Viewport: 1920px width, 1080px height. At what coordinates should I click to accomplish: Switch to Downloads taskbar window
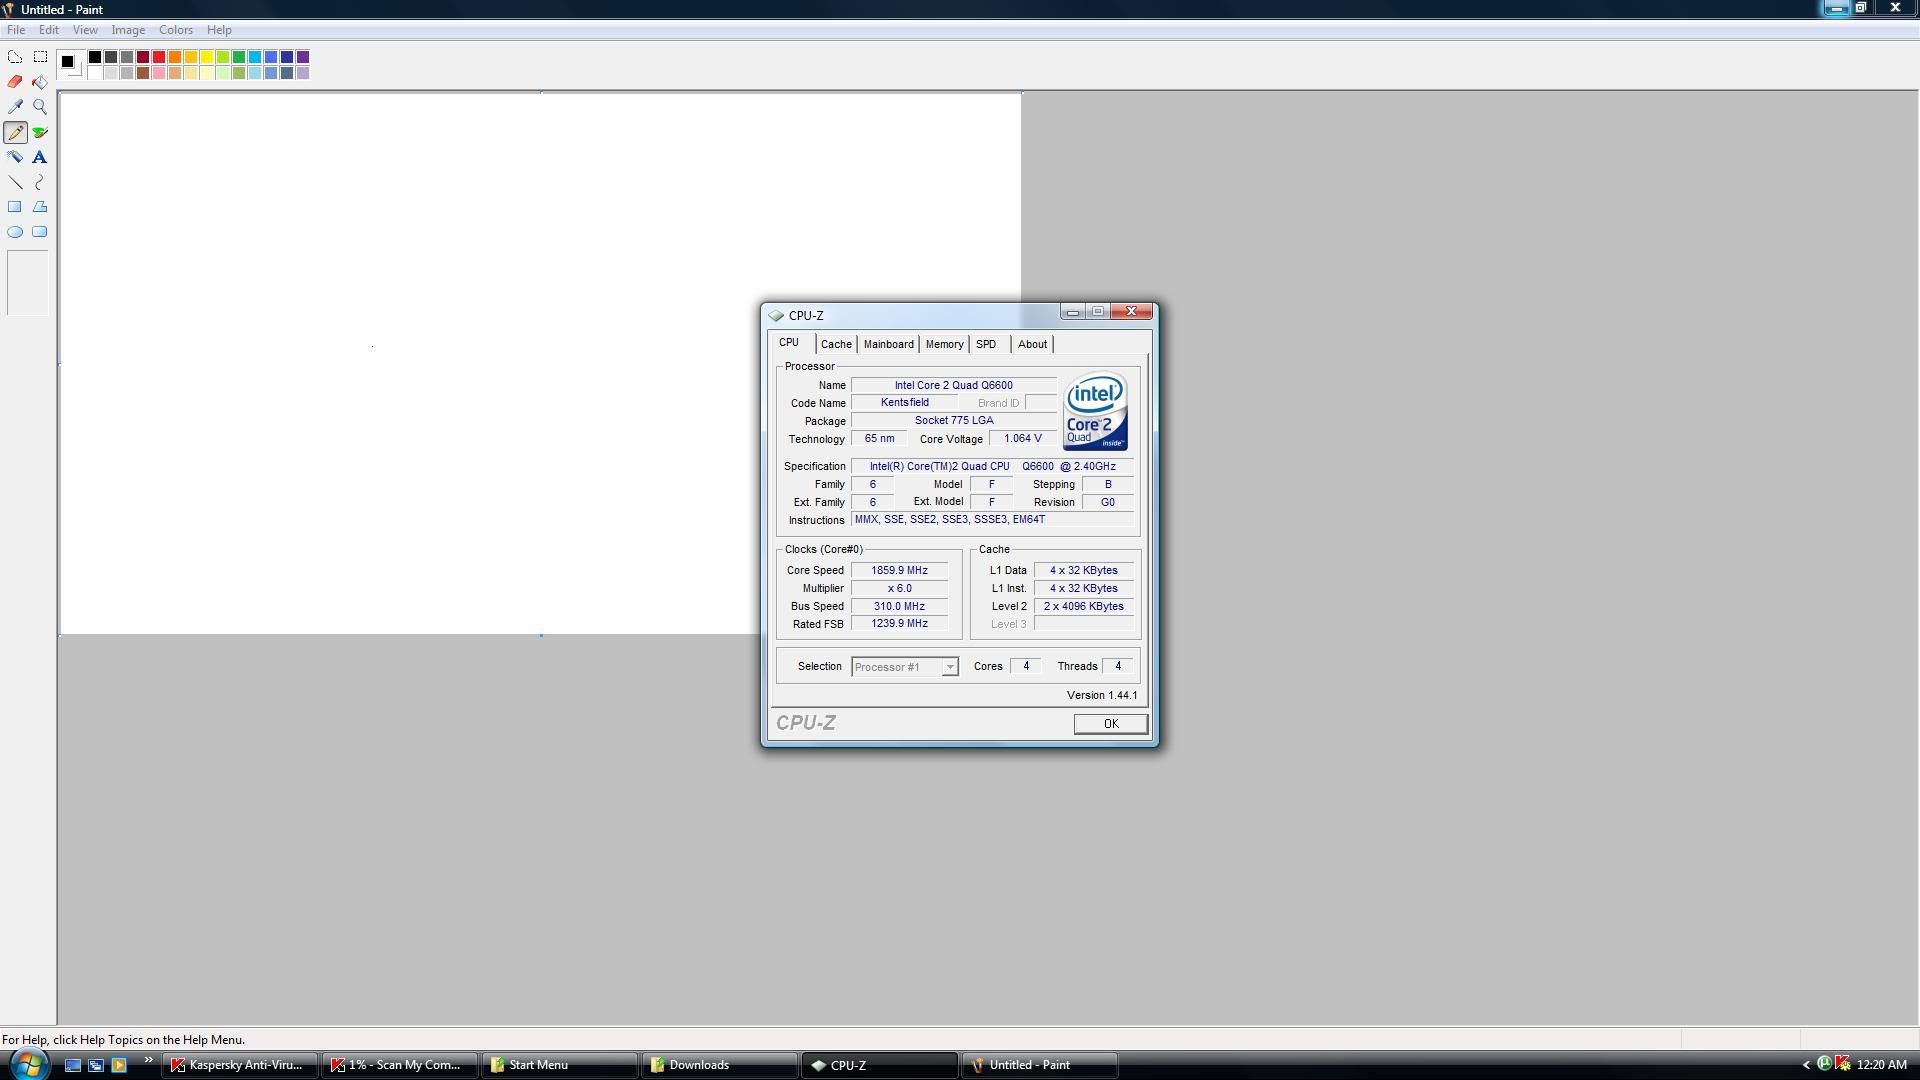pyautogui.click(x=719, y=1065)
